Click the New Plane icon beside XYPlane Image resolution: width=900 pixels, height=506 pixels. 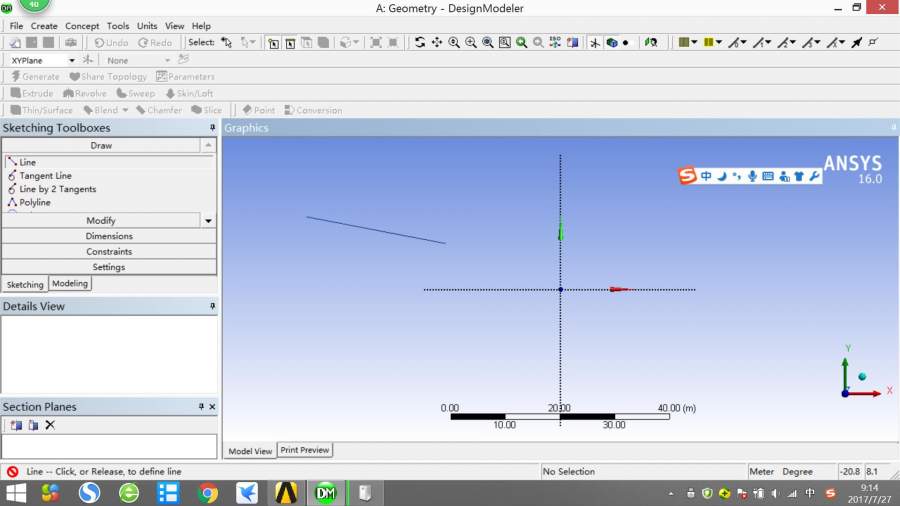[x=88, y=60]
